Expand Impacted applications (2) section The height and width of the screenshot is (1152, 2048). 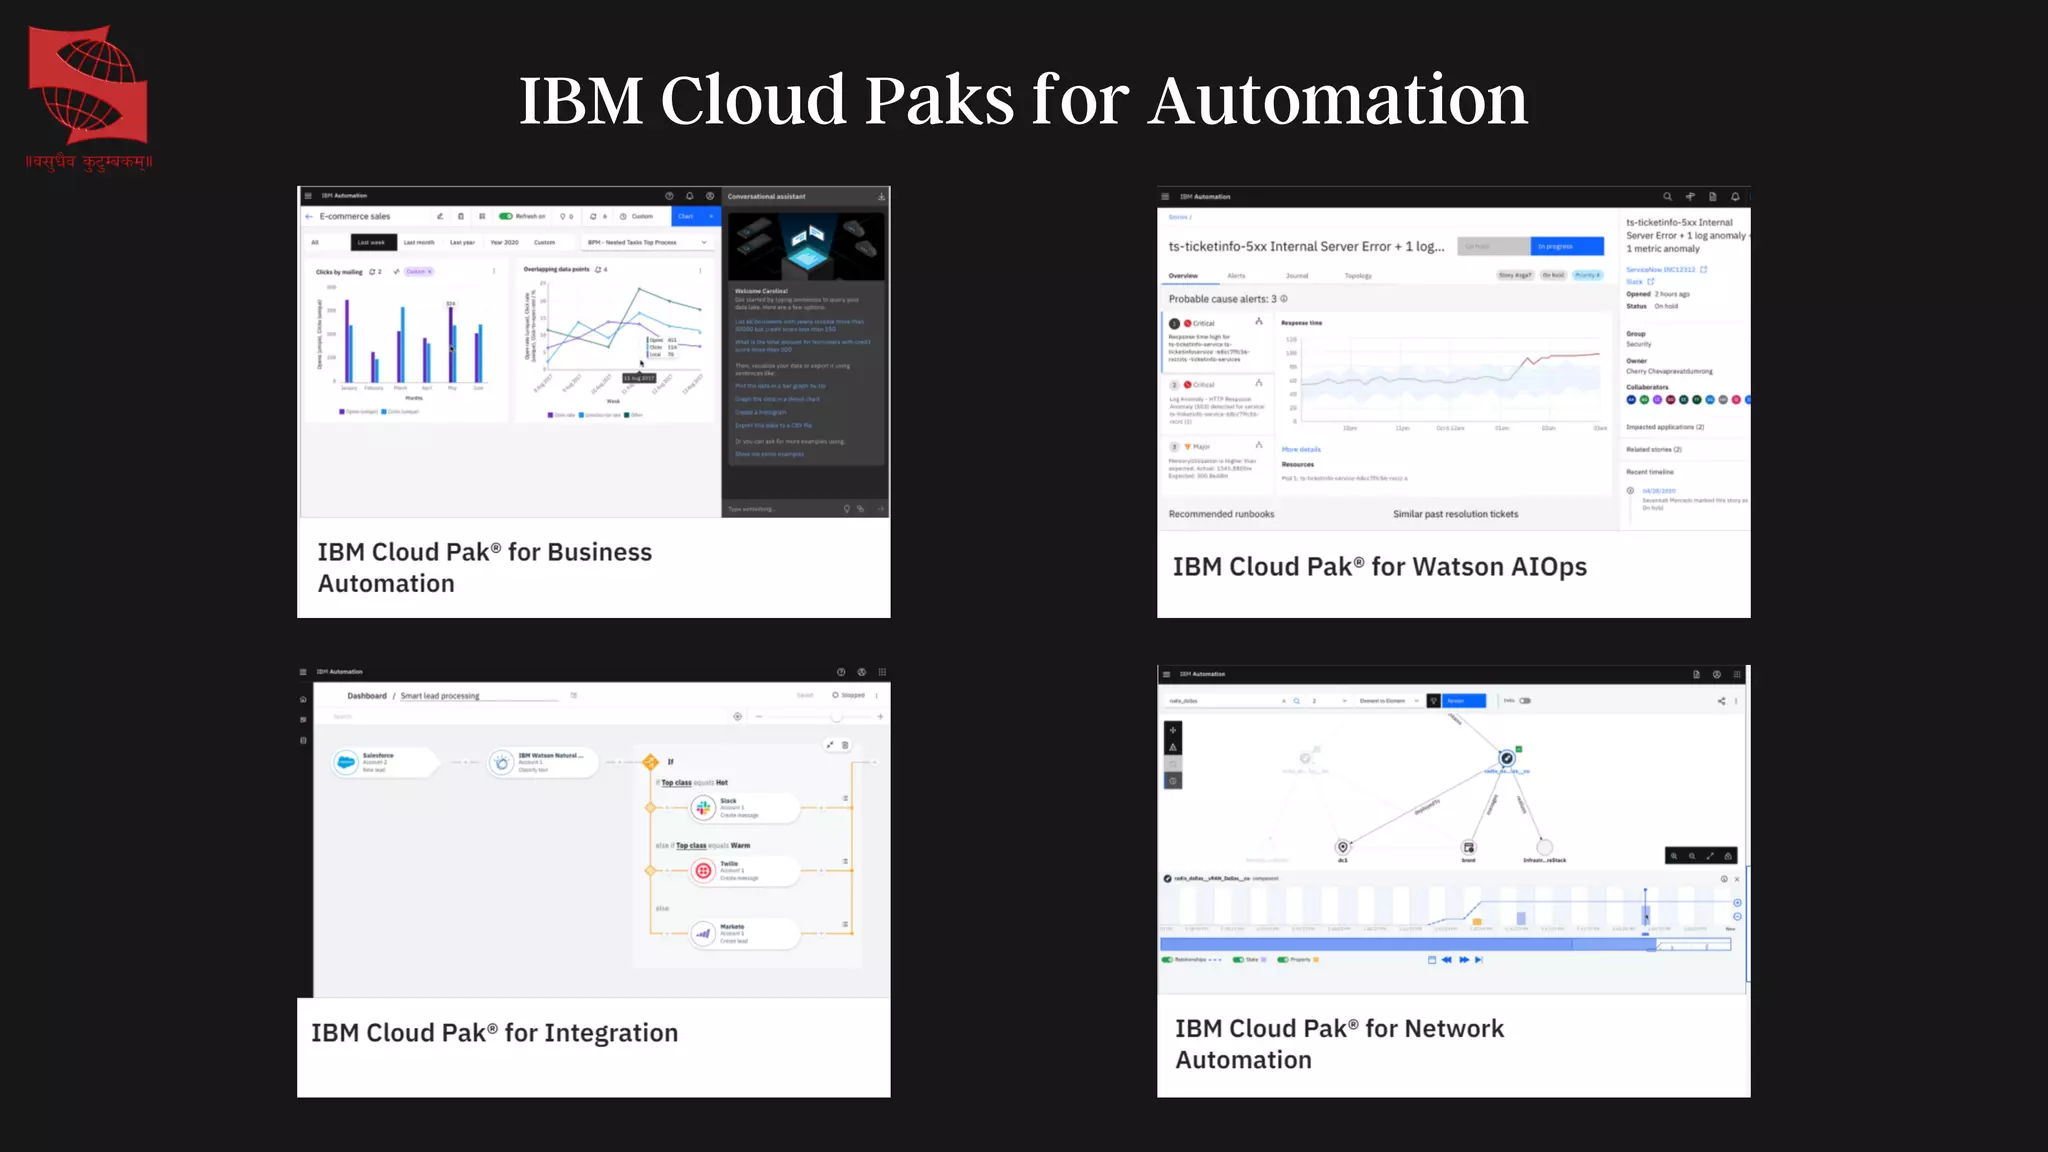pos(1665,427)
